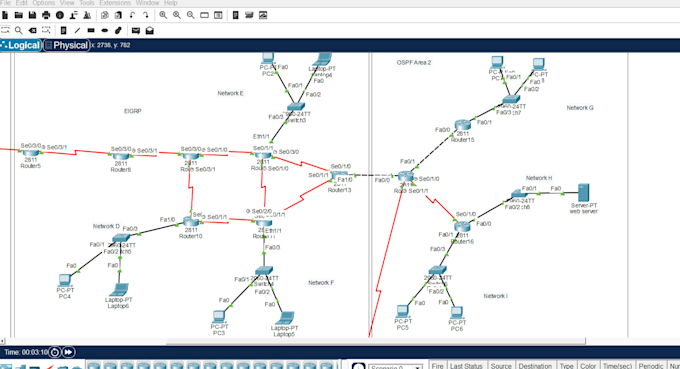
Task: Open the Extensions menu
Action: click(x=115, y=3)
